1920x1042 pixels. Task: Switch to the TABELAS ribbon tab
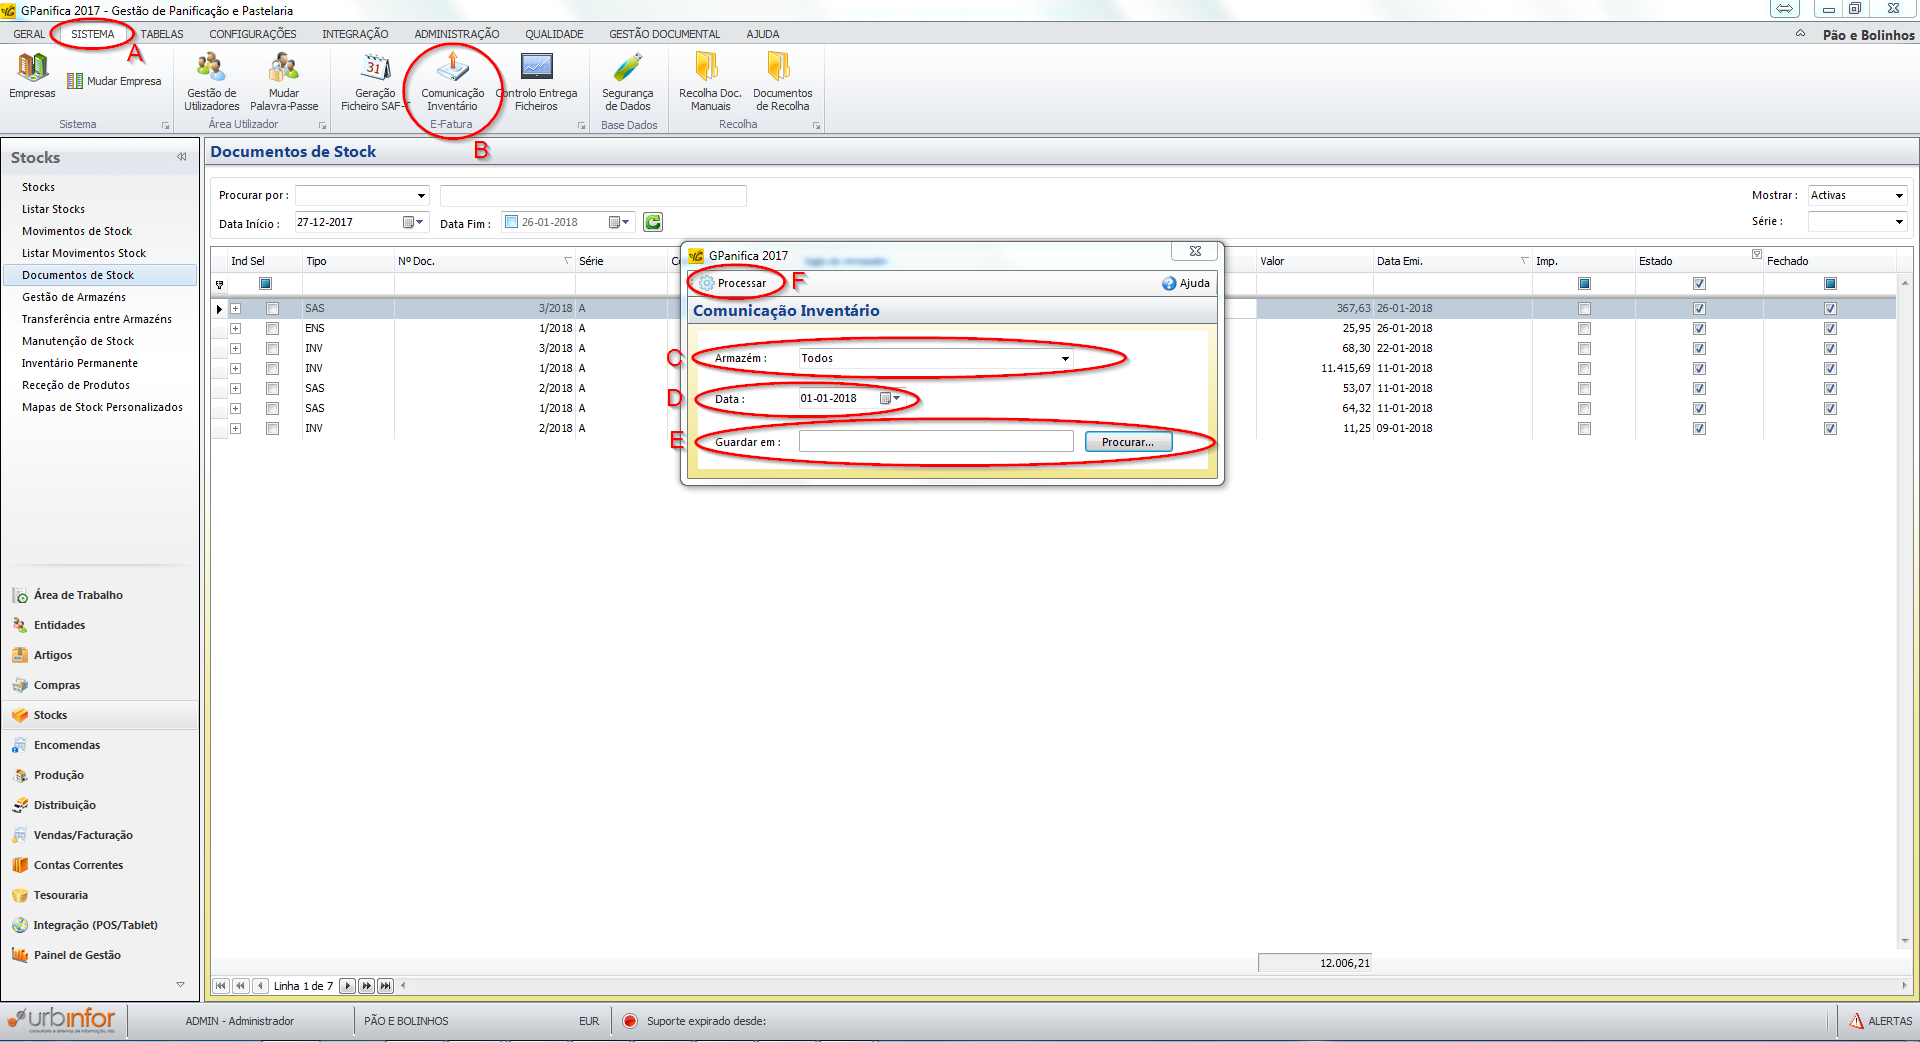tap(162, 34)
